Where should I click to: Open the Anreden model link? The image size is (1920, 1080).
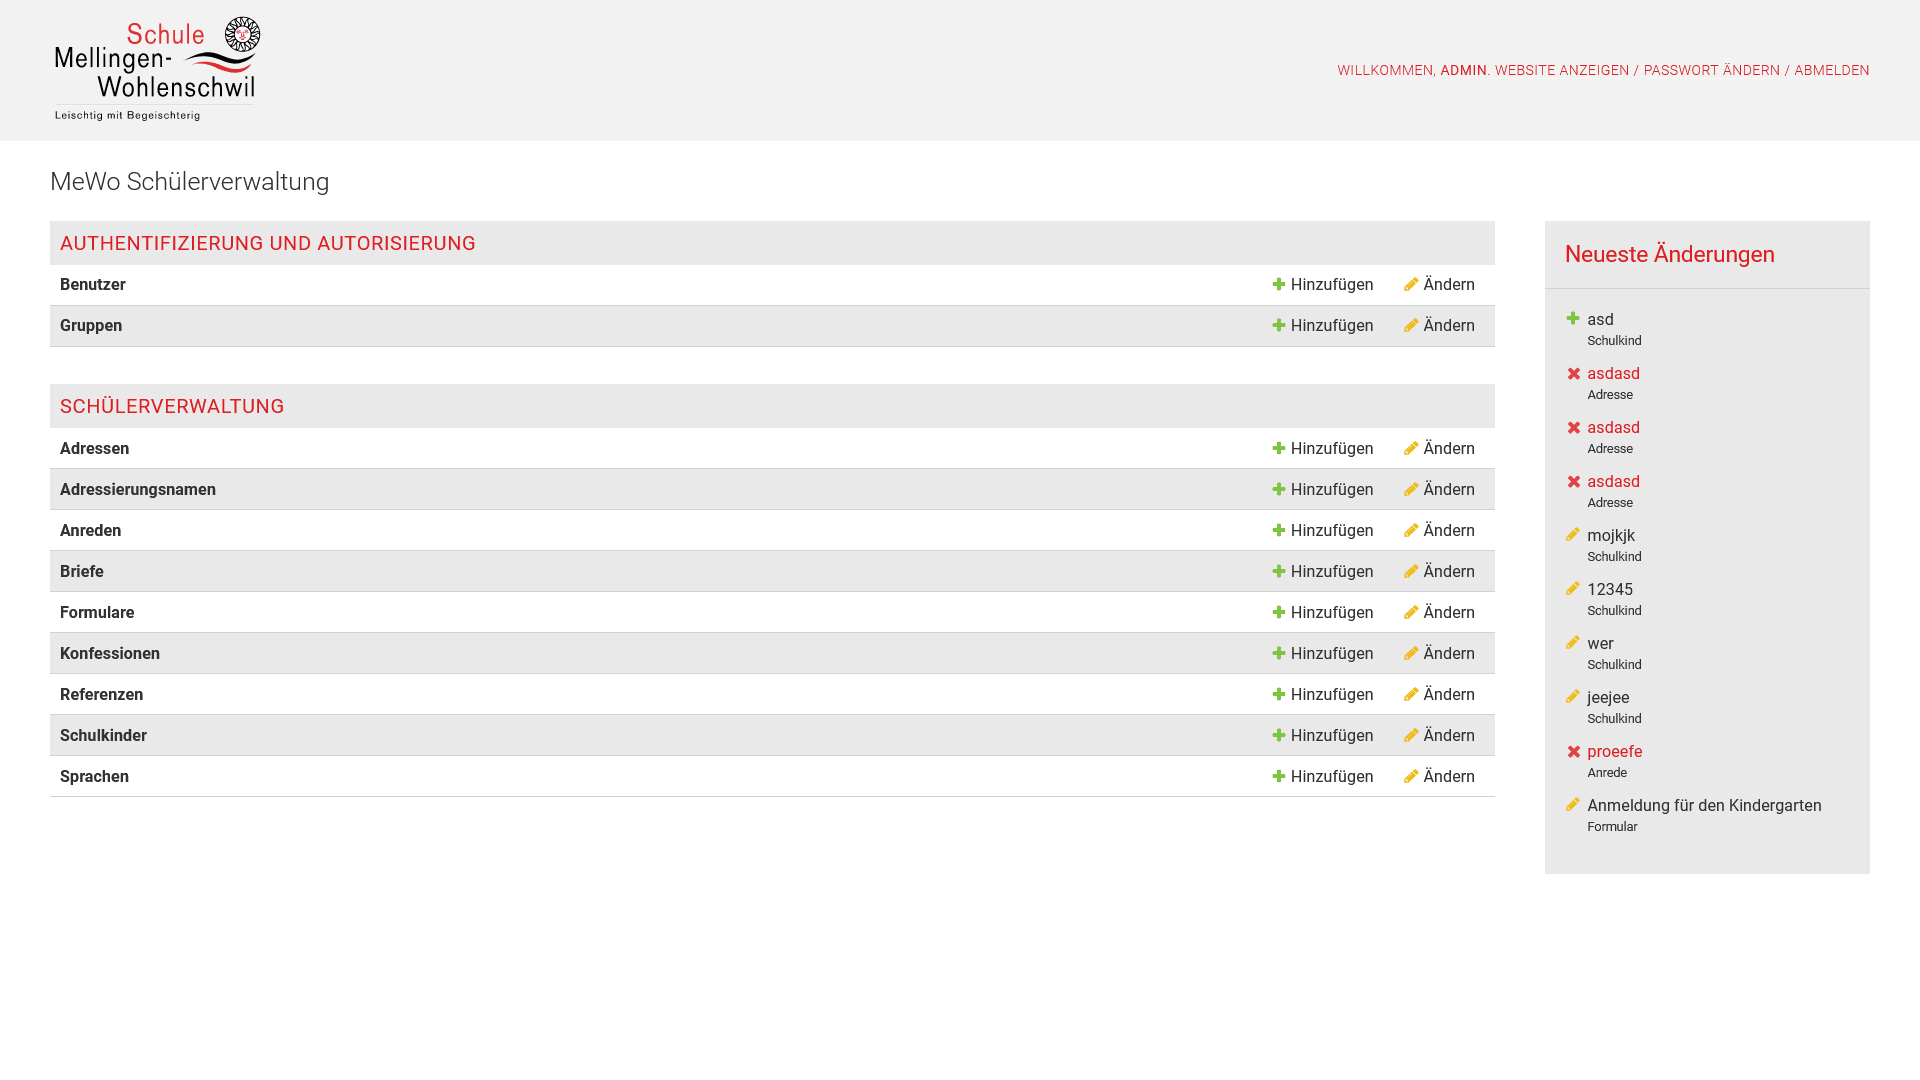(x=90, y=531)
